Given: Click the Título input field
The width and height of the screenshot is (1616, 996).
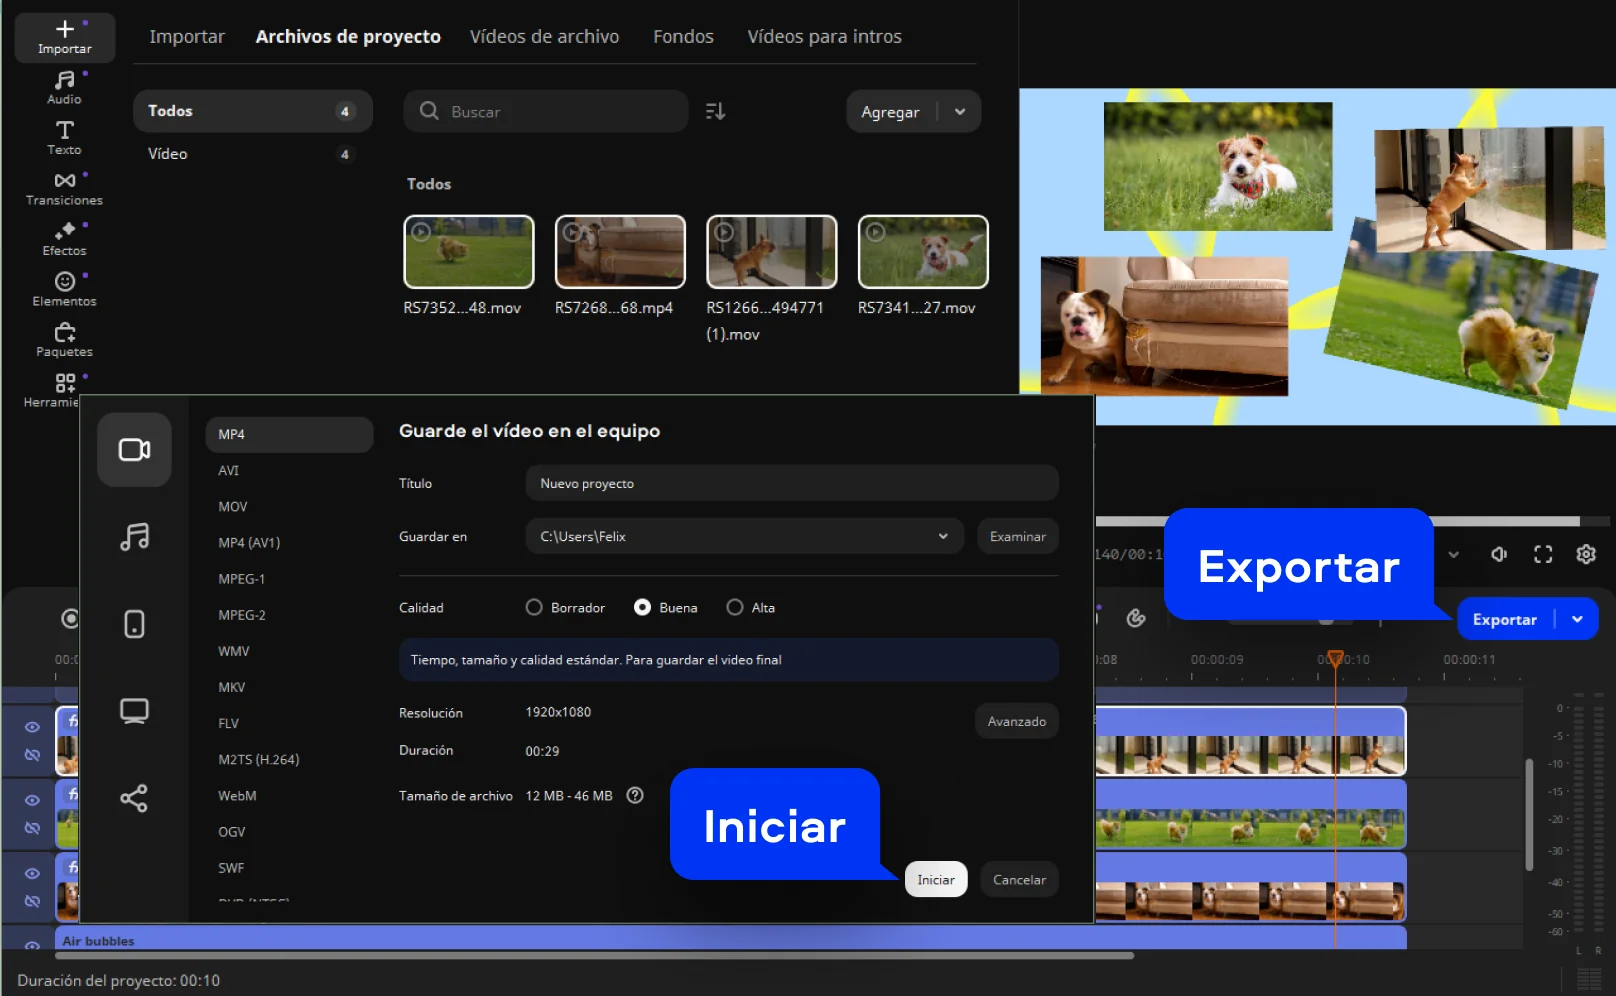Looking at the screenshot, I should 791,484.
